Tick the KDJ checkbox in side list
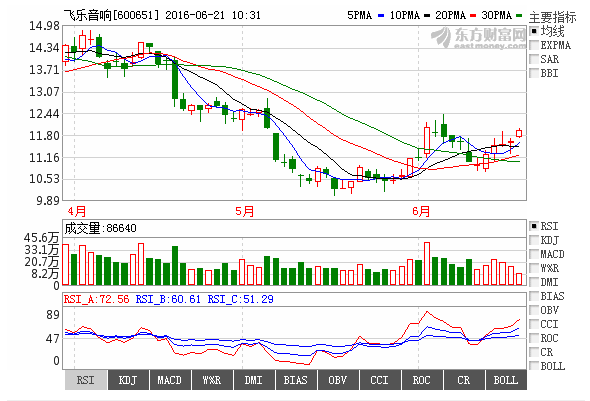This screenshot has width=590, height=401. tap(534, 240)
